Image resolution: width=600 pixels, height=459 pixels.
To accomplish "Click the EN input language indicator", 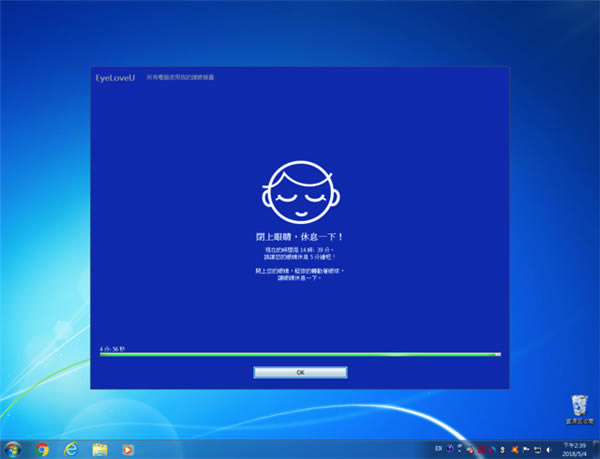I will tap(439, 449).
